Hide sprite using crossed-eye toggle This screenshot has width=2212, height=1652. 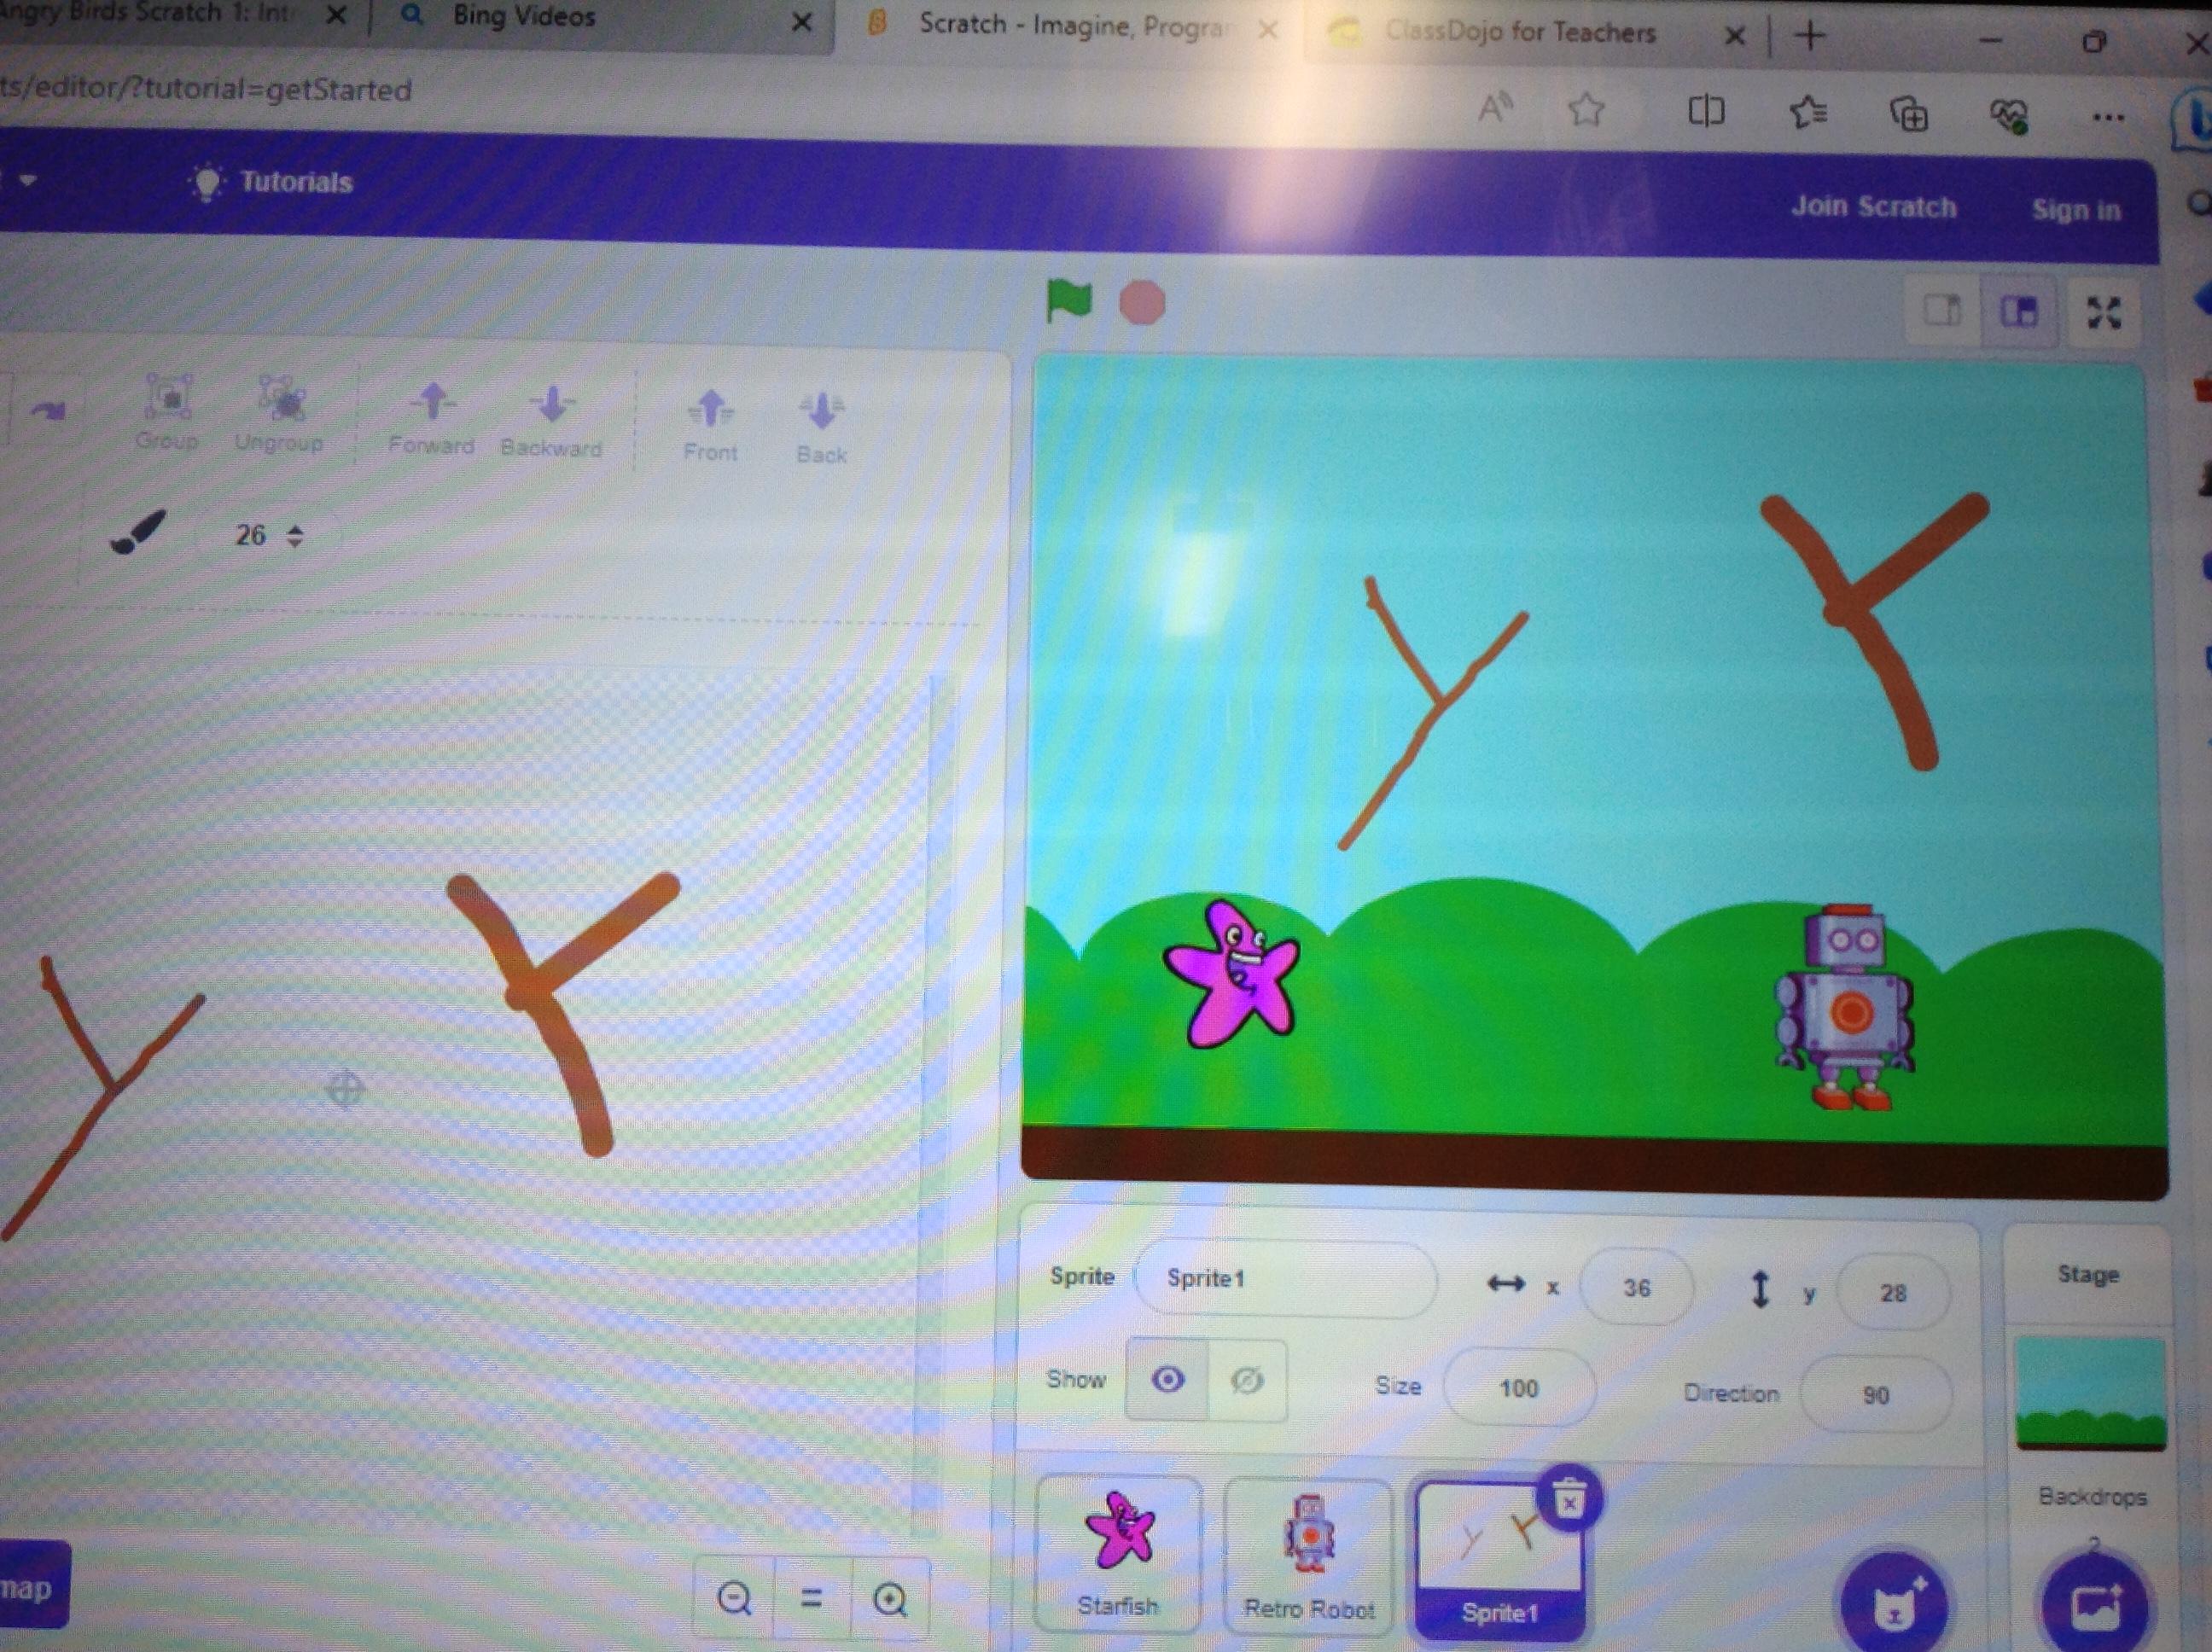pos(1246,1382)
